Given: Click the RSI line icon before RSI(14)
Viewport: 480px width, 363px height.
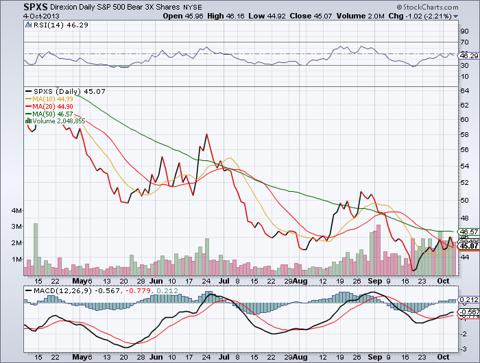Looking at the screenshot, I should pyautogui.click(x=28, y=25).
